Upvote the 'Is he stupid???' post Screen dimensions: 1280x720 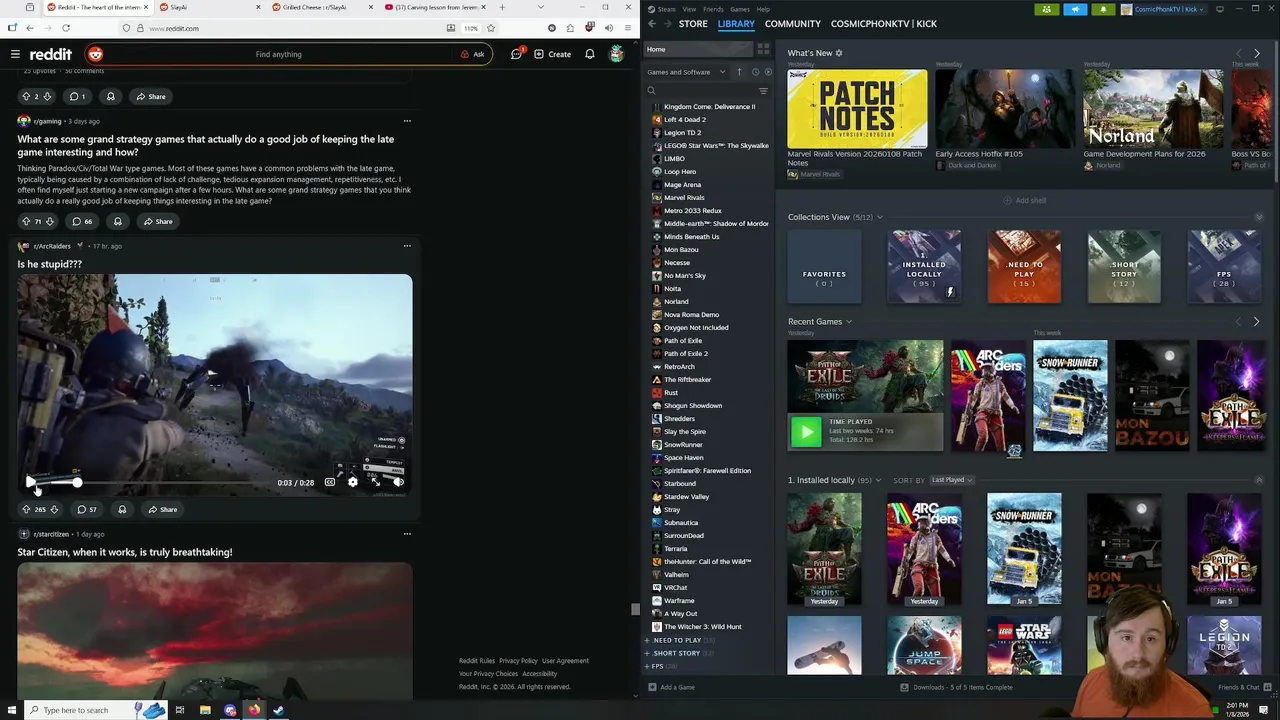tap(26, 509)
